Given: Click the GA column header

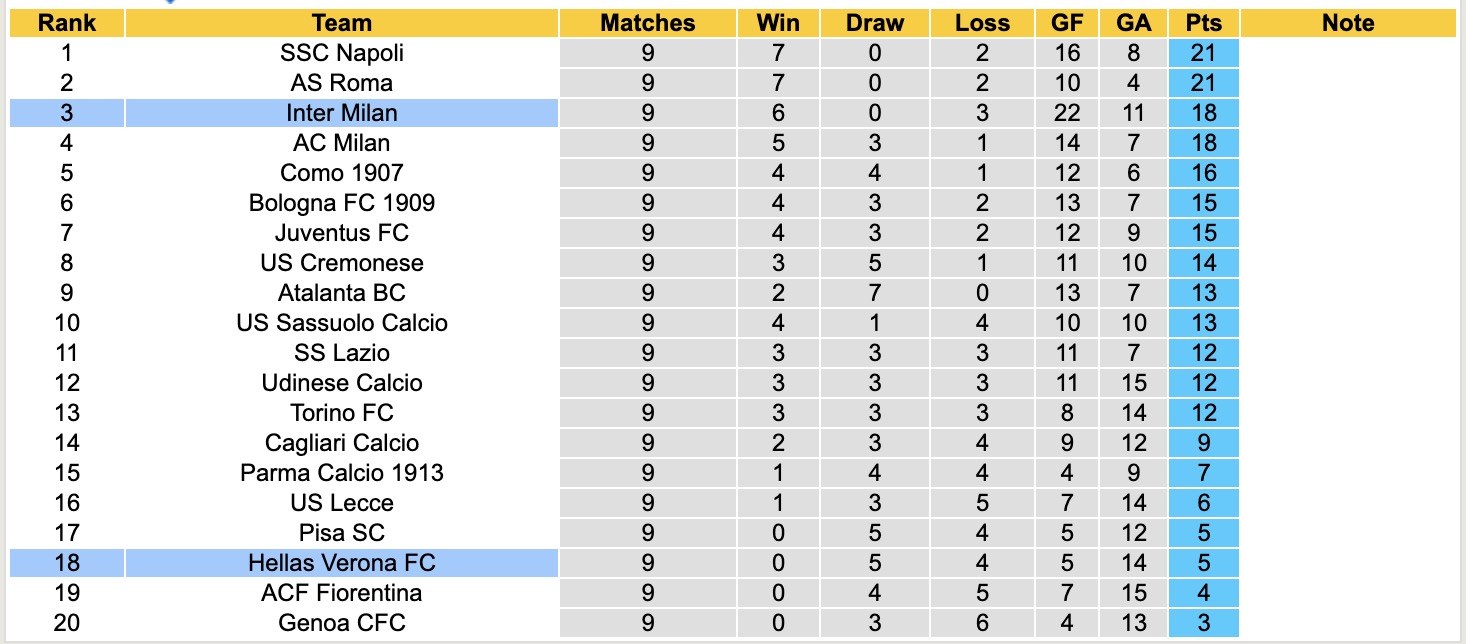Looking at the screenshot, I should pos(1133,23).
